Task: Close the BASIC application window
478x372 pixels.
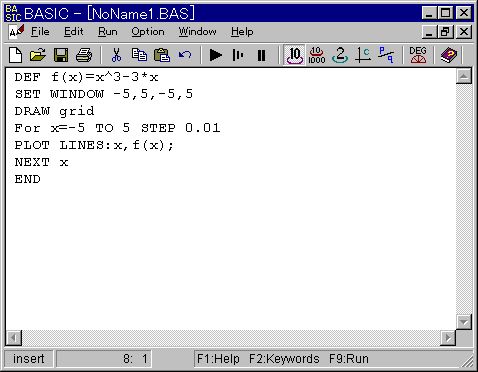Action: pos(464,13)
